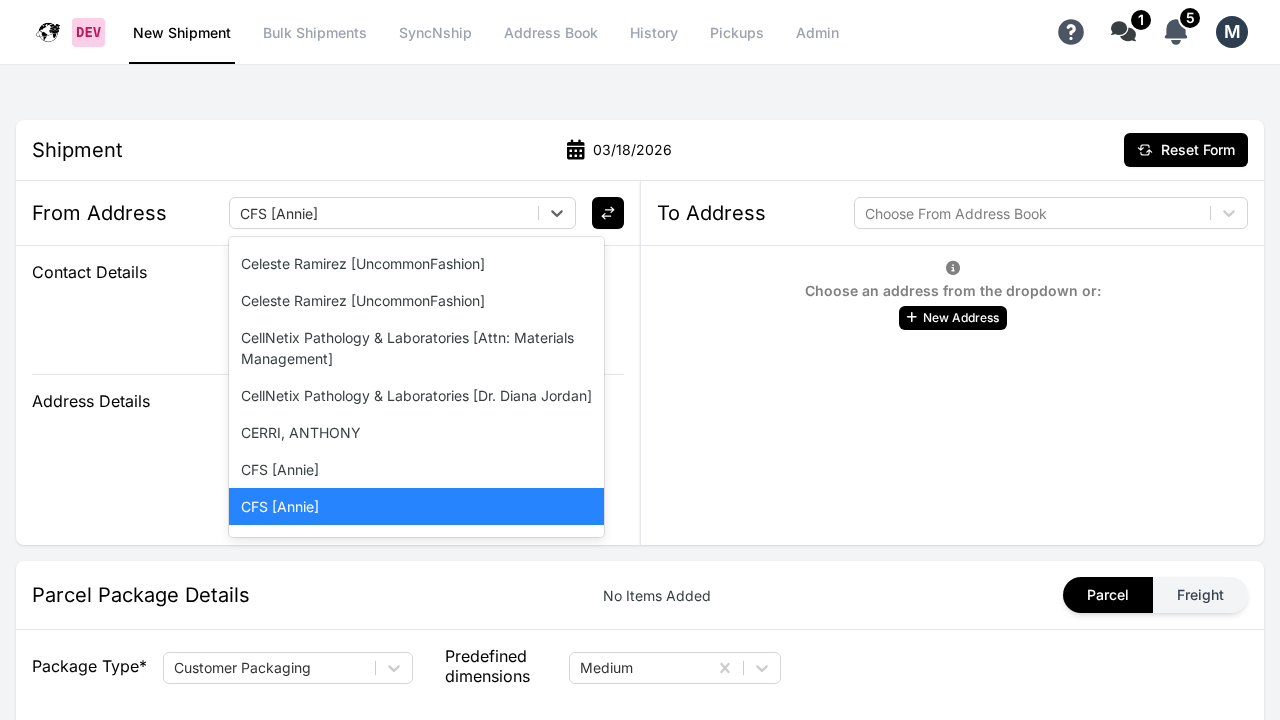
Task: Check the notifications bell with 5 alerts
Action: coord(1175,32)
